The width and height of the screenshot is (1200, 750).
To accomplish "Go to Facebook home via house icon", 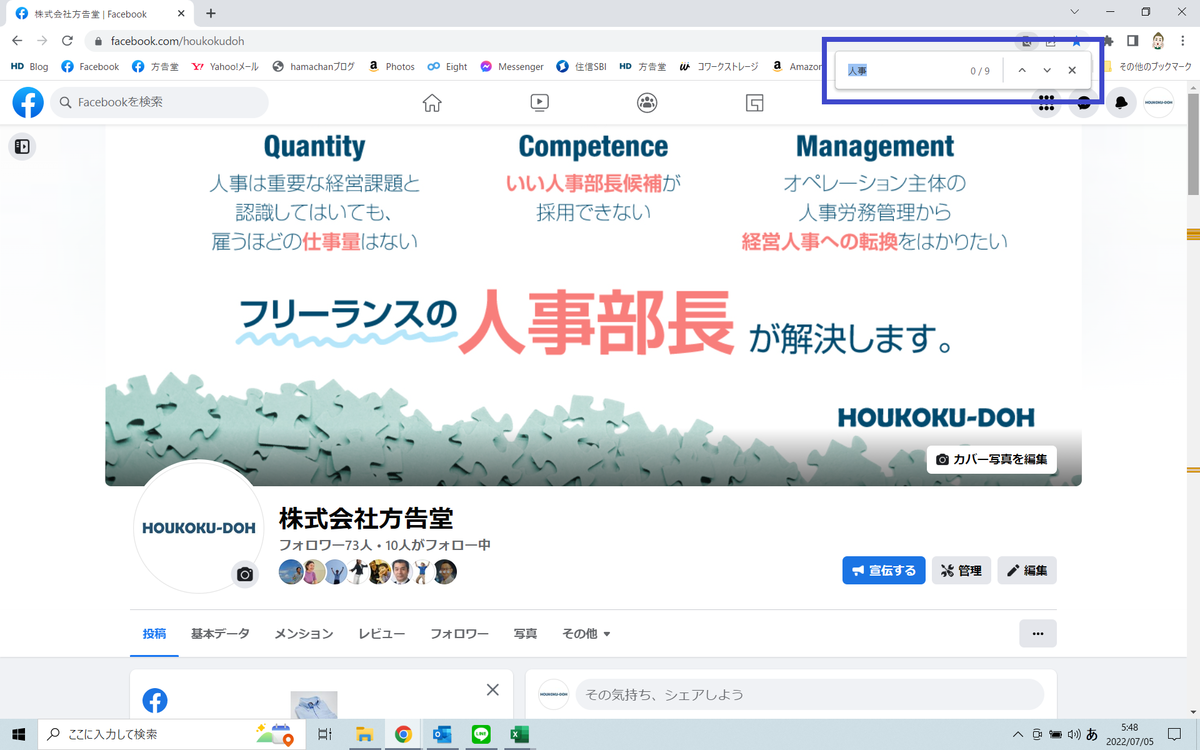I will click(x=432, y=102).
